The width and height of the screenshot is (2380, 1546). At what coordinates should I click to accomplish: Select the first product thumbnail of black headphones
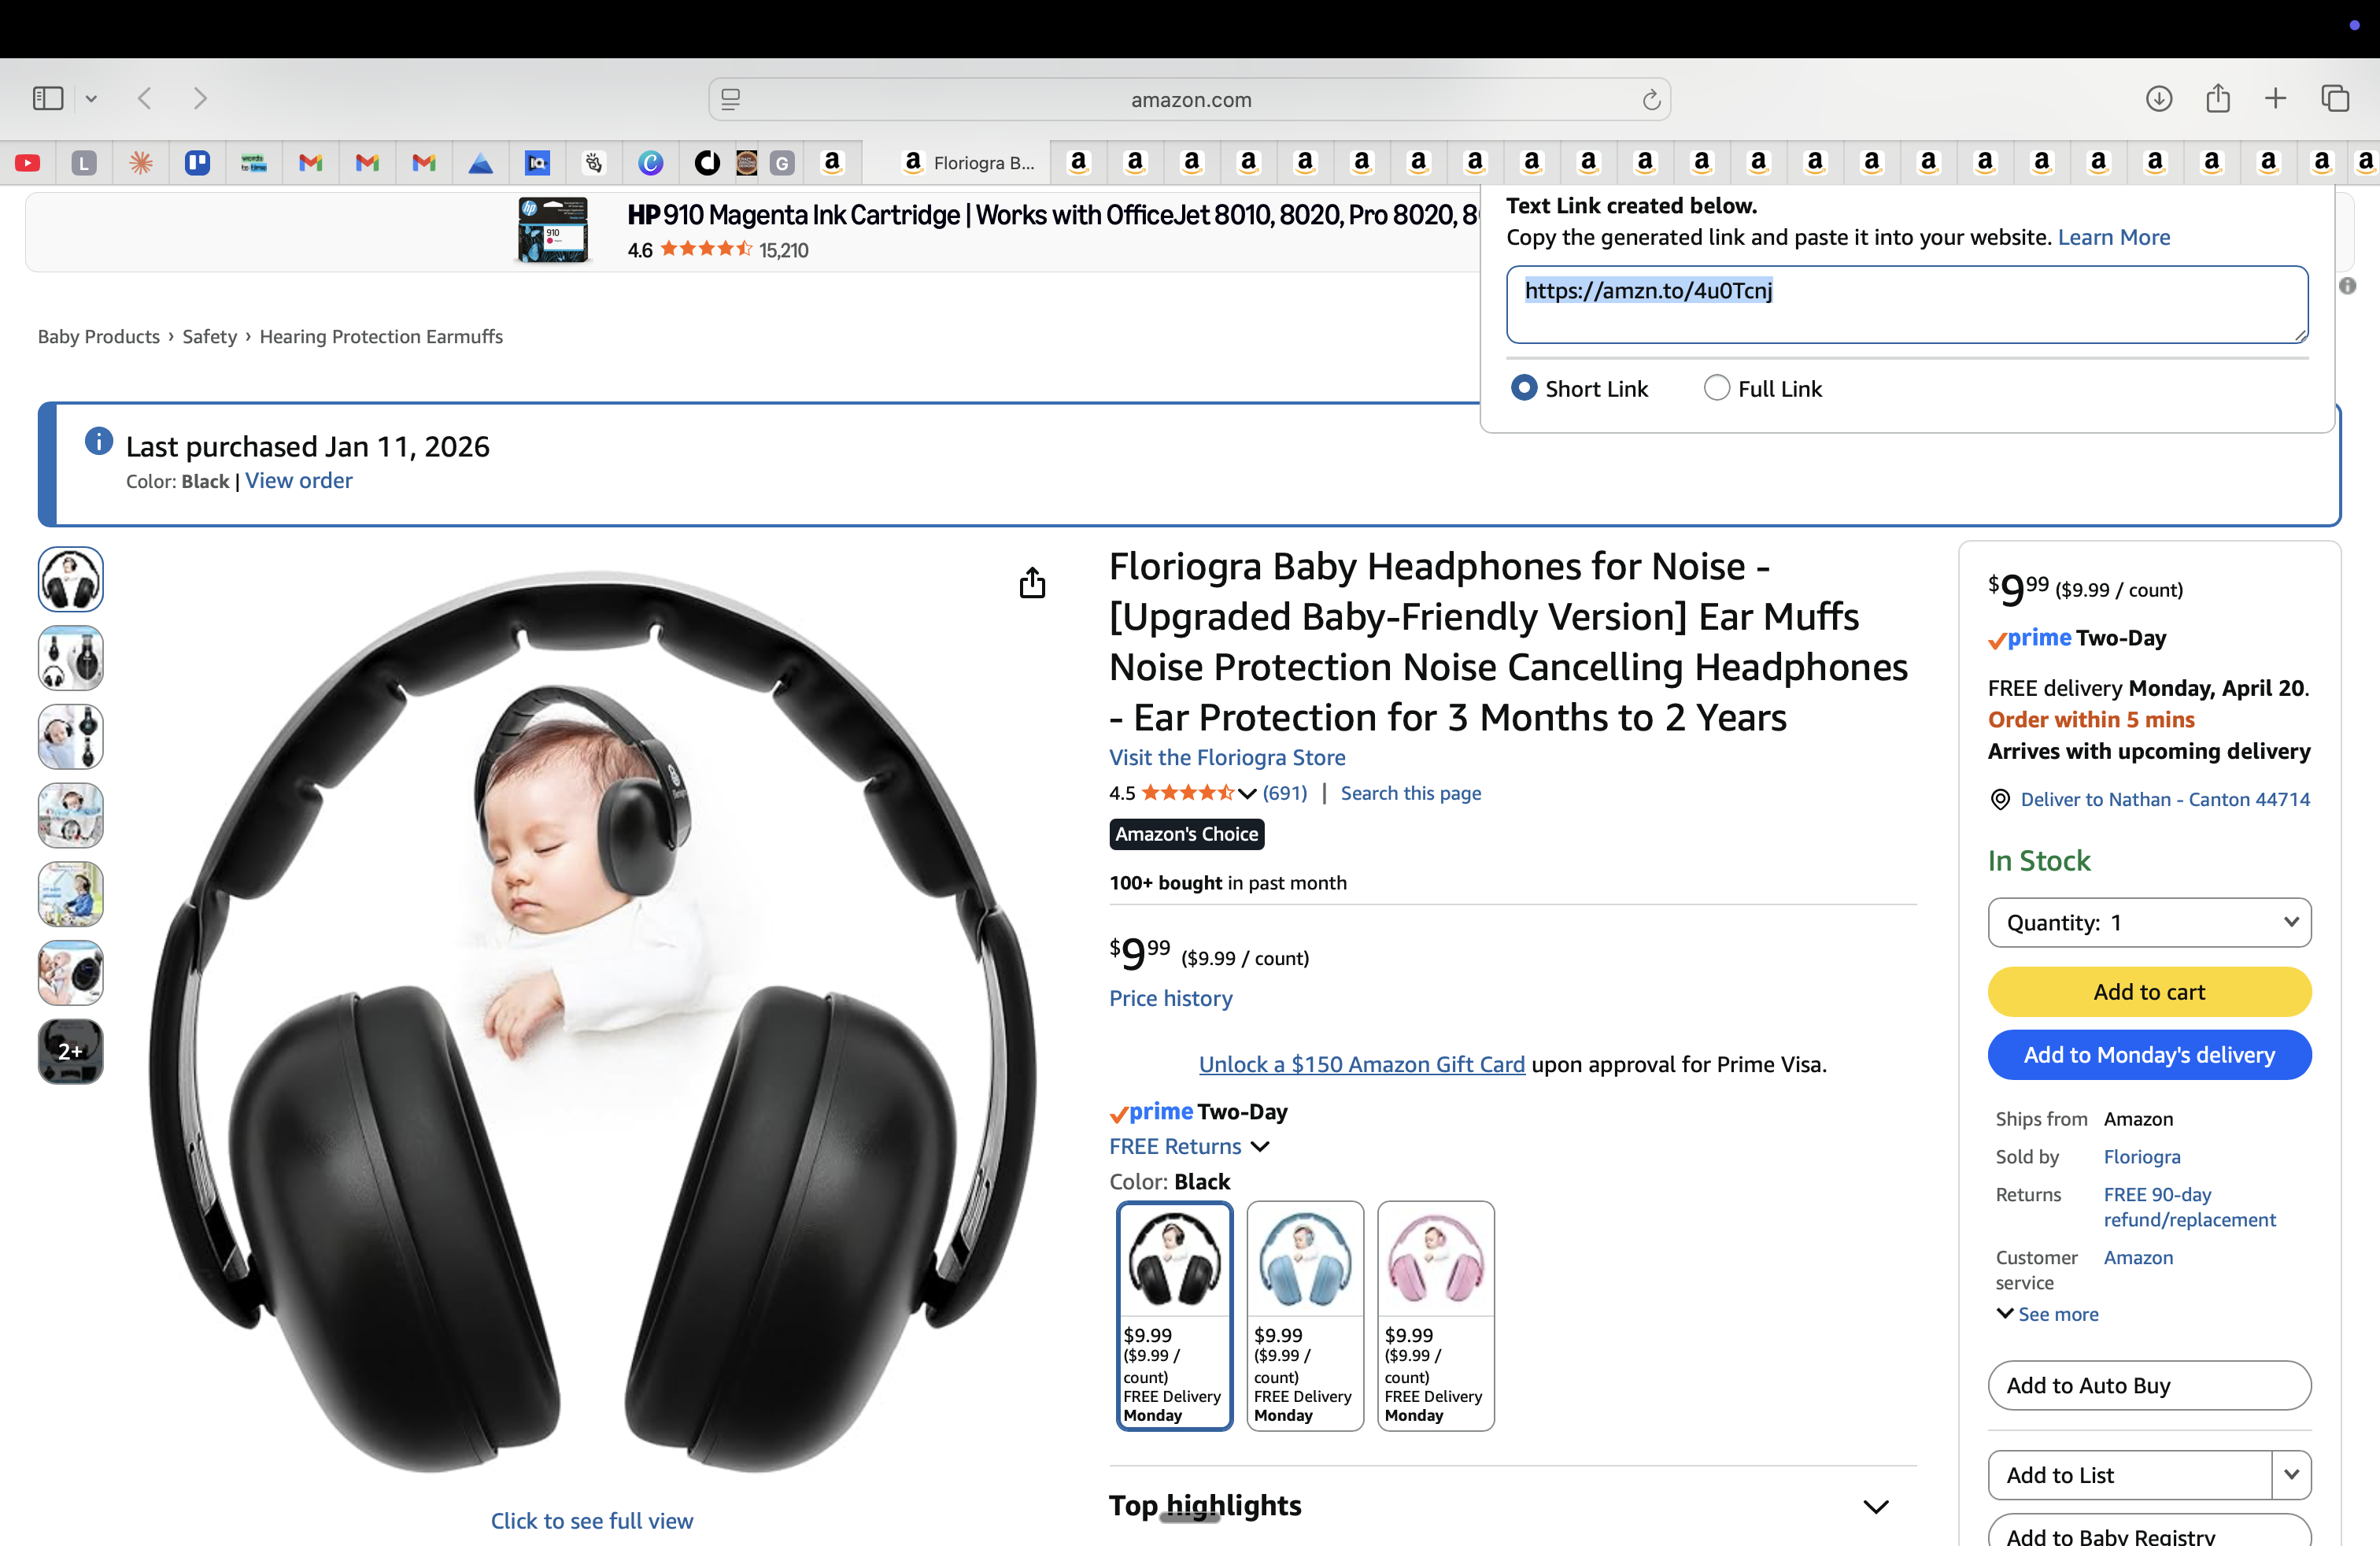[71, 579]
